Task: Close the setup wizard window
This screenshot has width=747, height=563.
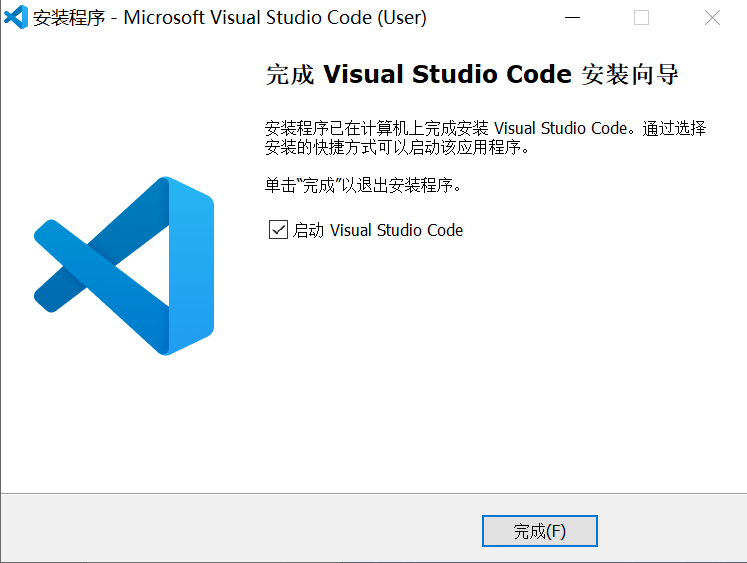Action: click(711, 17)
